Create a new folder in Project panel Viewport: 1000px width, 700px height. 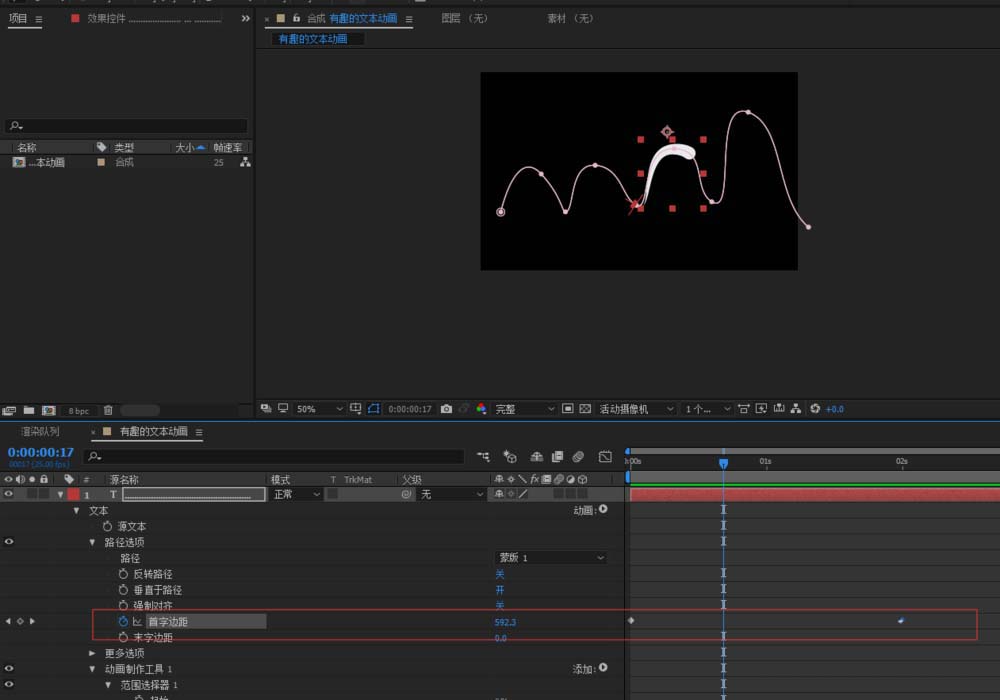click(x=28, y=410)
